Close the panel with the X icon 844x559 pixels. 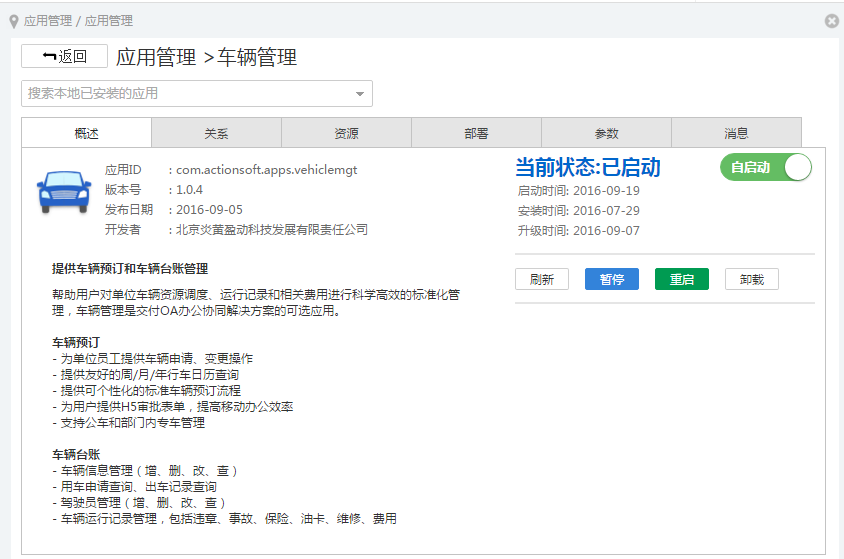pos(832,21)
